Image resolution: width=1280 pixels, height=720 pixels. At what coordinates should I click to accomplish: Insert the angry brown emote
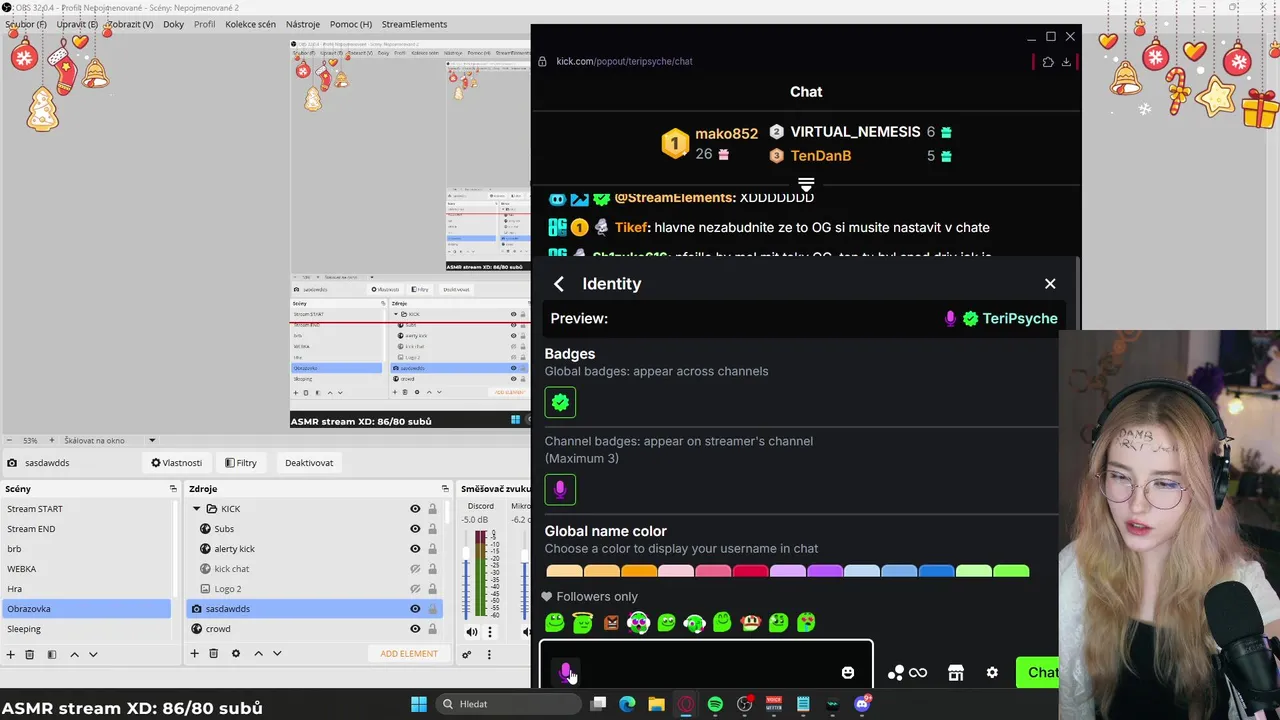pyautogui.click(x=611, y=623)
